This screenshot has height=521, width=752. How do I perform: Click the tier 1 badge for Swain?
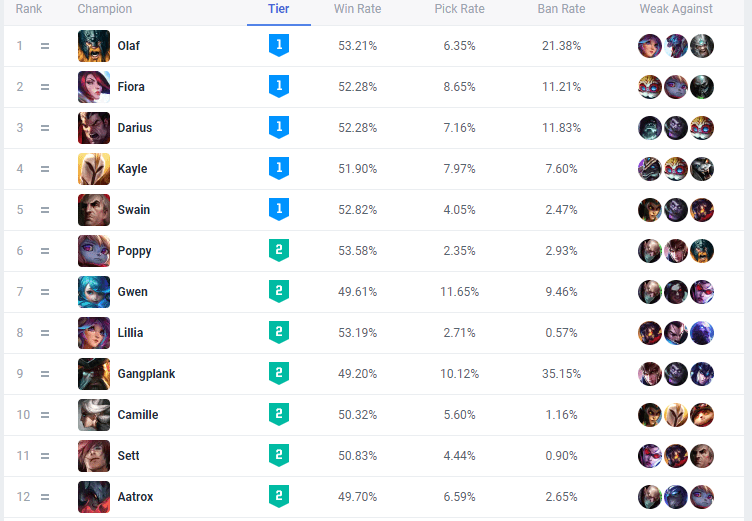coord(279,209)
